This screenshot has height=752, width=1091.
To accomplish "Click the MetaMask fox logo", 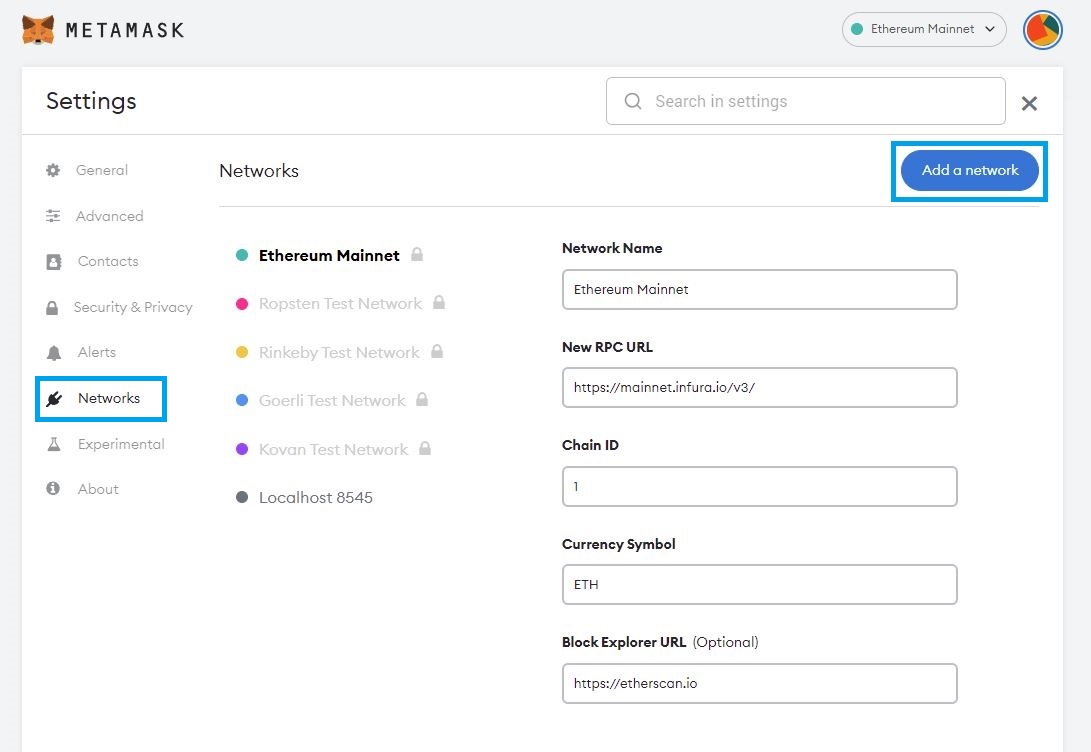I will (38, 30).
